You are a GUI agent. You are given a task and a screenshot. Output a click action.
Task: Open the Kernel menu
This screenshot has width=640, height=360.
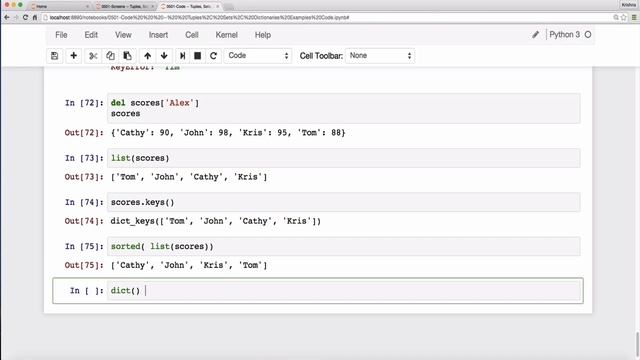[227, 35]
